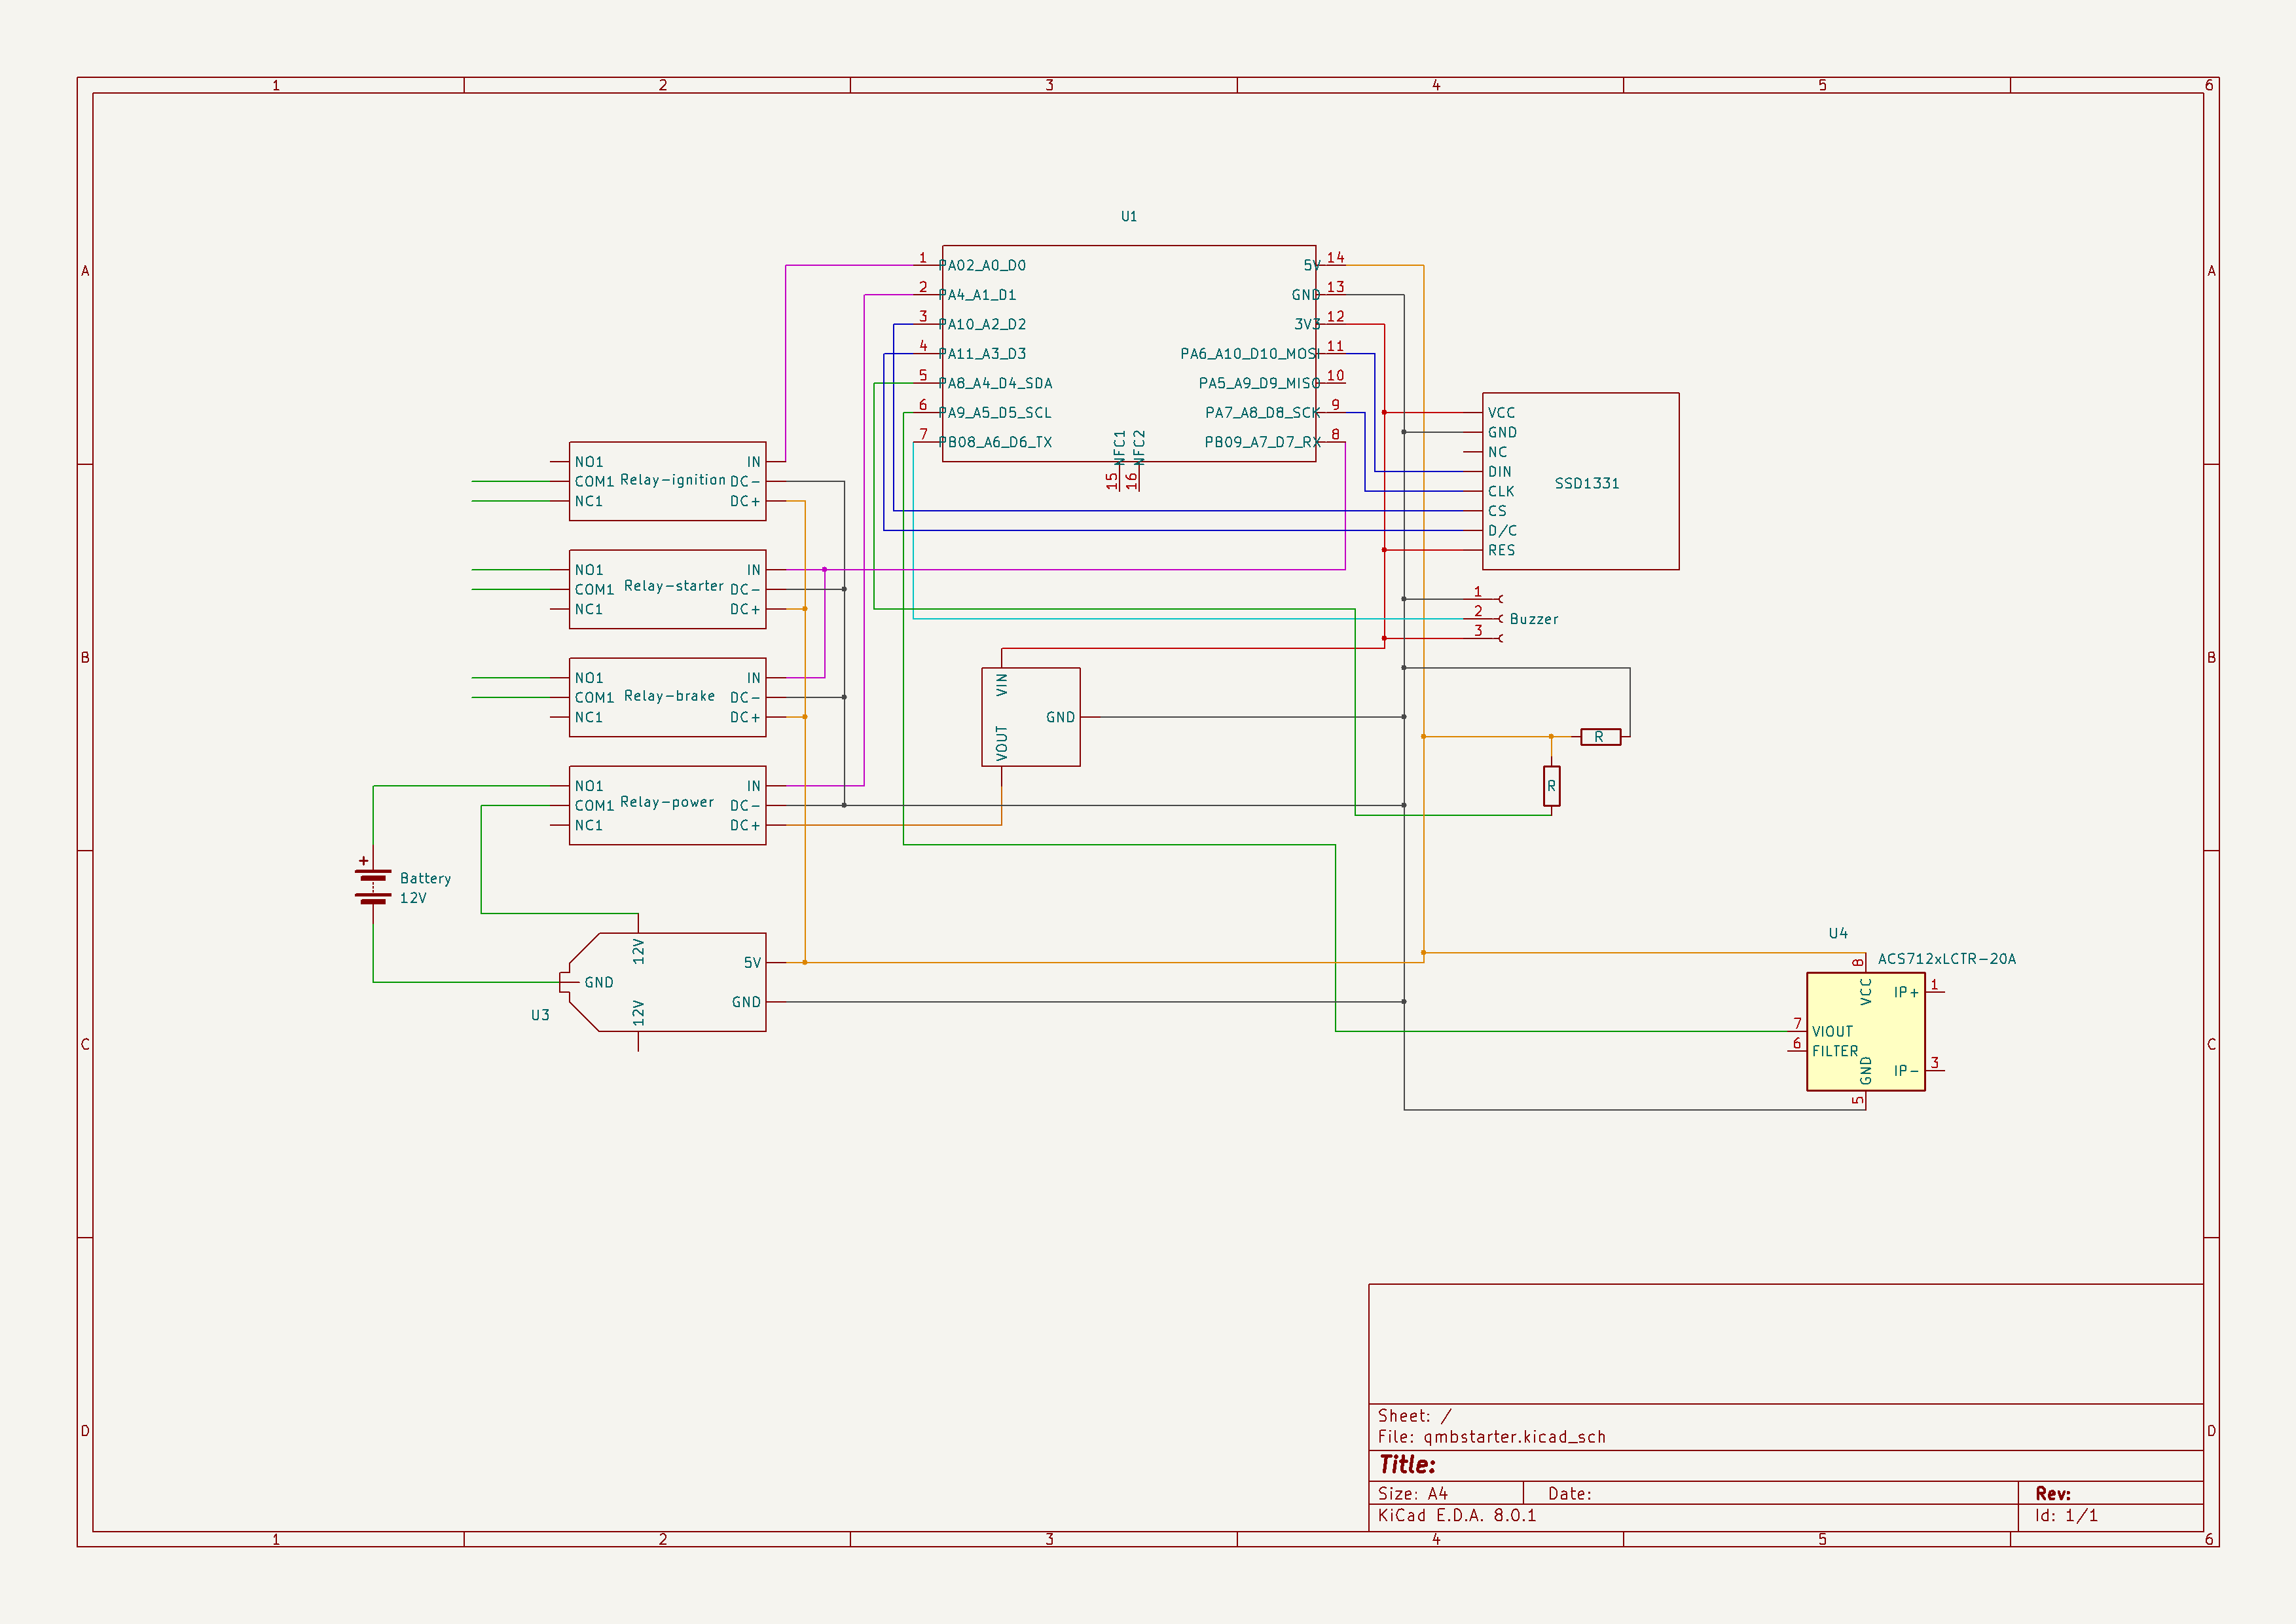The width and height of the screenshot is (2296, 1624).
Task: Click the CS pin on SSD1331
Action: [1497, 511]
